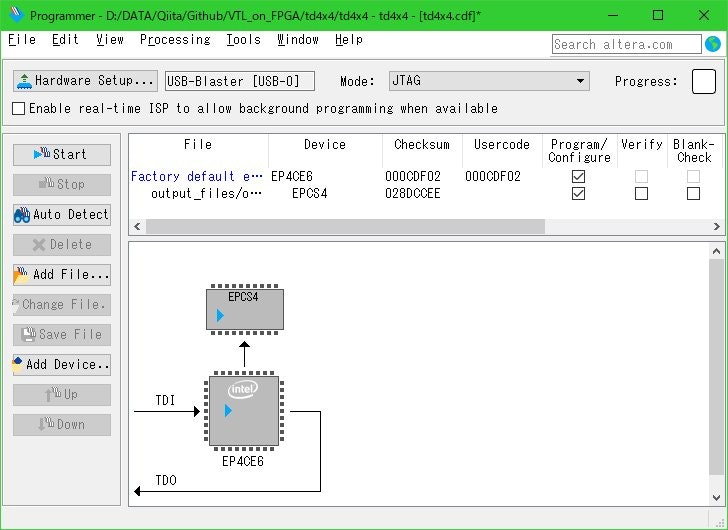
Task: Click the Programmer app icon in title bar
Action: pos(16,15)
